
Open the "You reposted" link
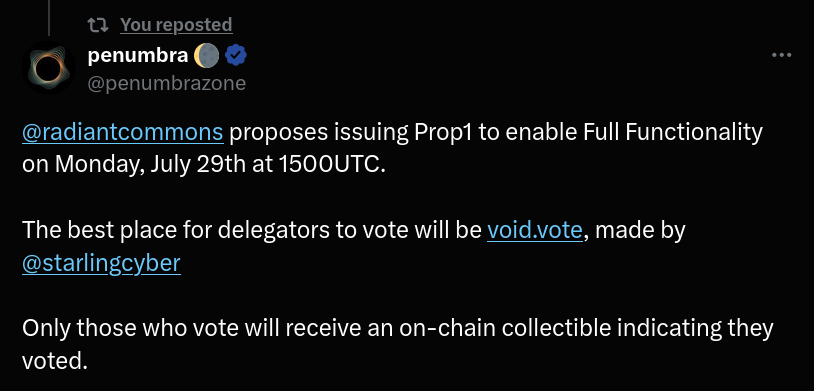point(176,24)
